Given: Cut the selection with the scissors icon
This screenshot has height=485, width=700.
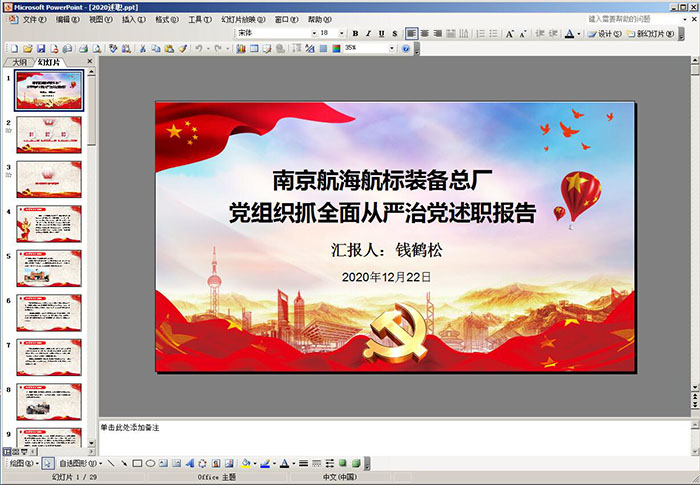Looking at the screenshot, I should (x=143, y=49).
